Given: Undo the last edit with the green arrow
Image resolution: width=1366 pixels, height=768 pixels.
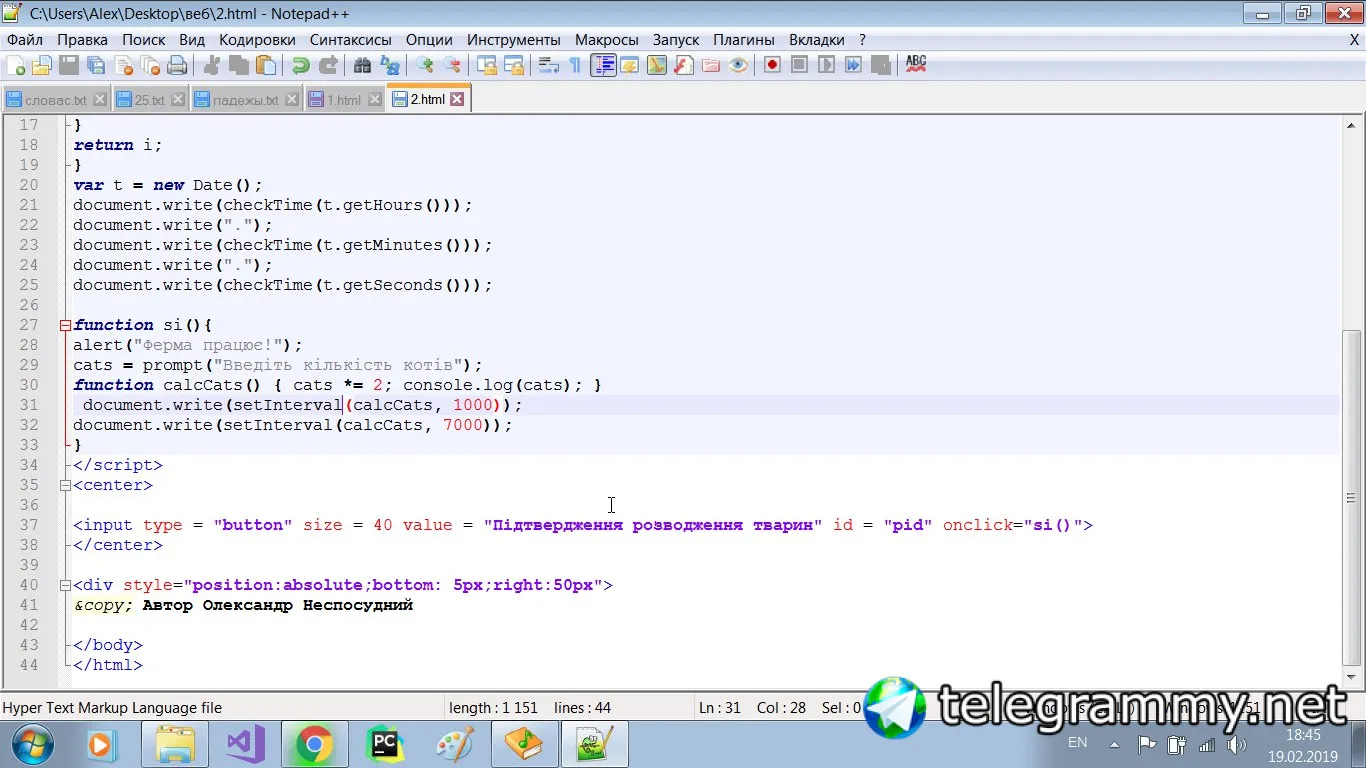Looking at the screenshot, I should coord(300,66).
